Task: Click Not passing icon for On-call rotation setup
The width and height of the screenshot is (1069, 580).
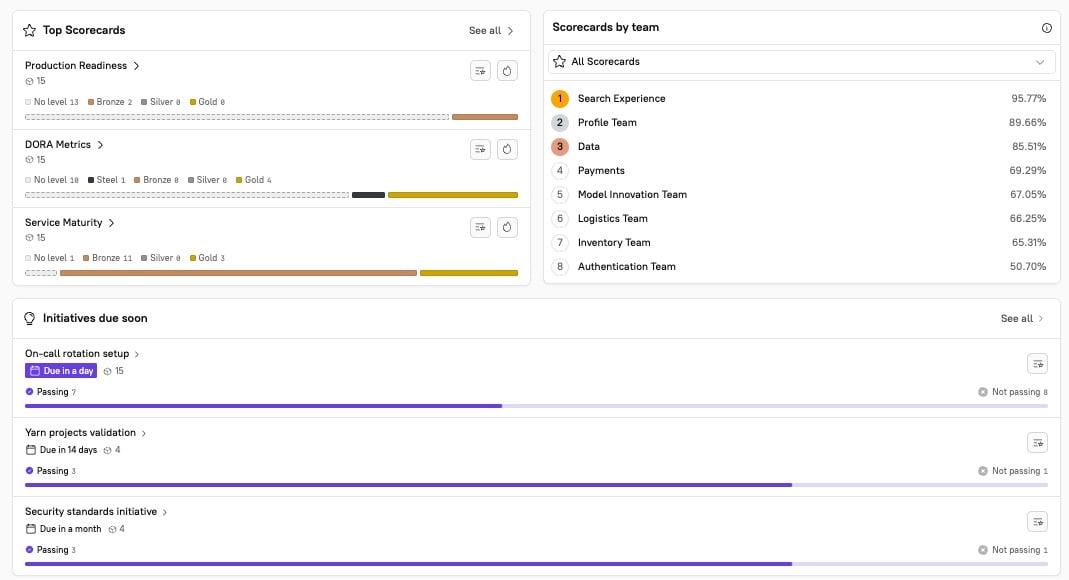Action: point(982,392)
